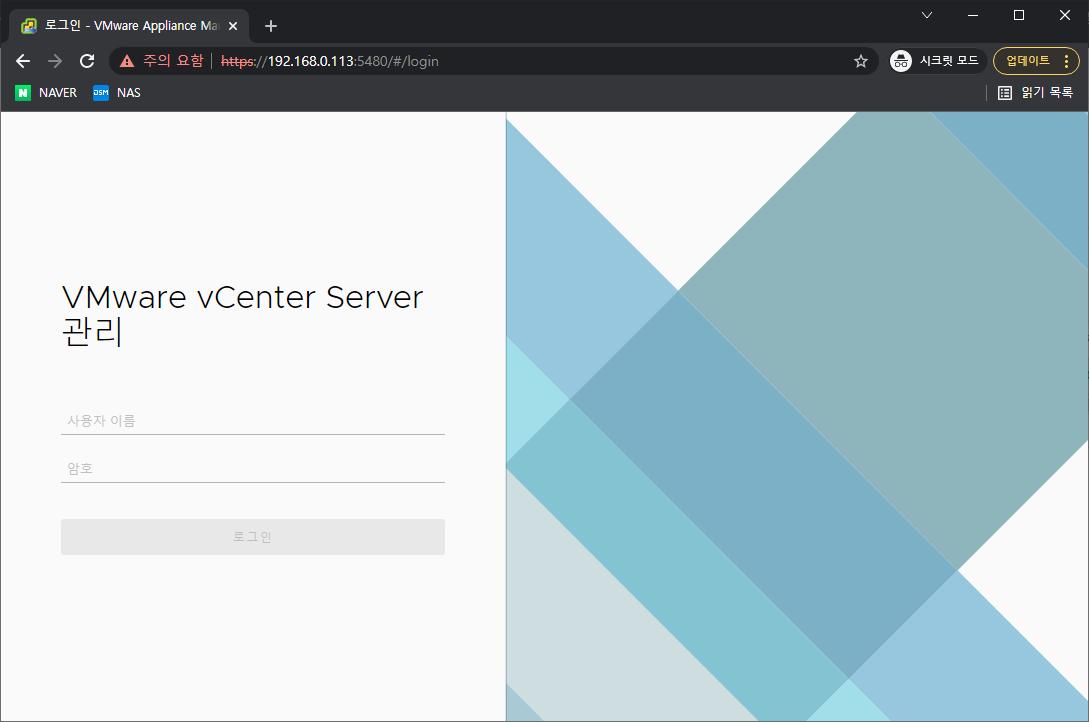Close the VMware Appliance Management tab

pos(233,26)
